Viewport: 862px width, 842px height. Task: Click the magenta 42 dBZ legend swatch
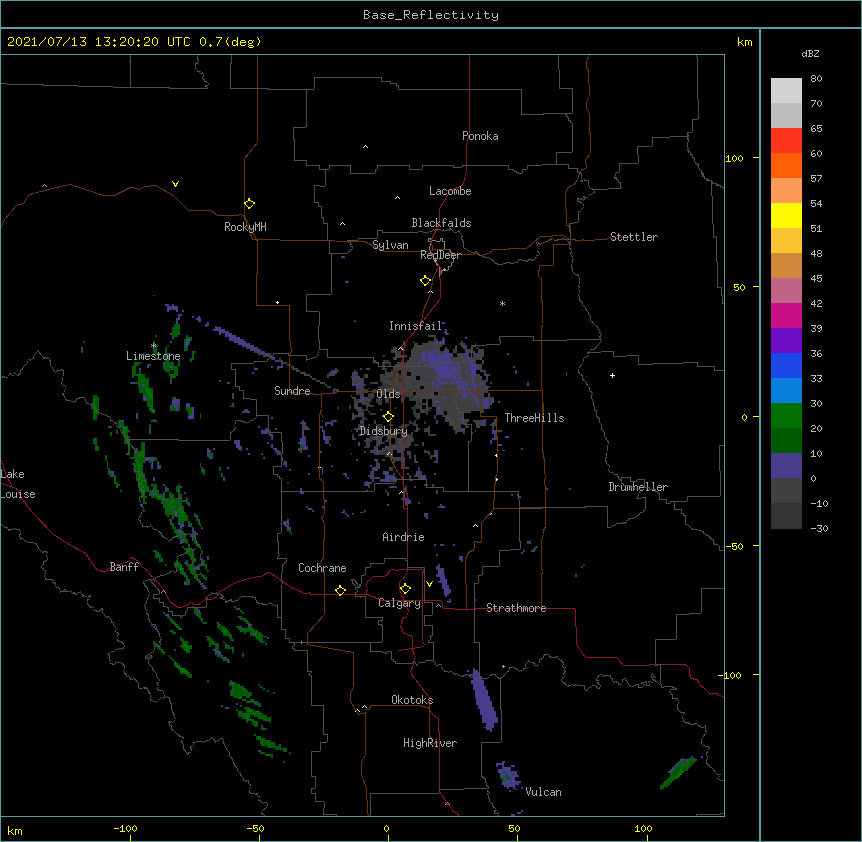tap(786, 315)
